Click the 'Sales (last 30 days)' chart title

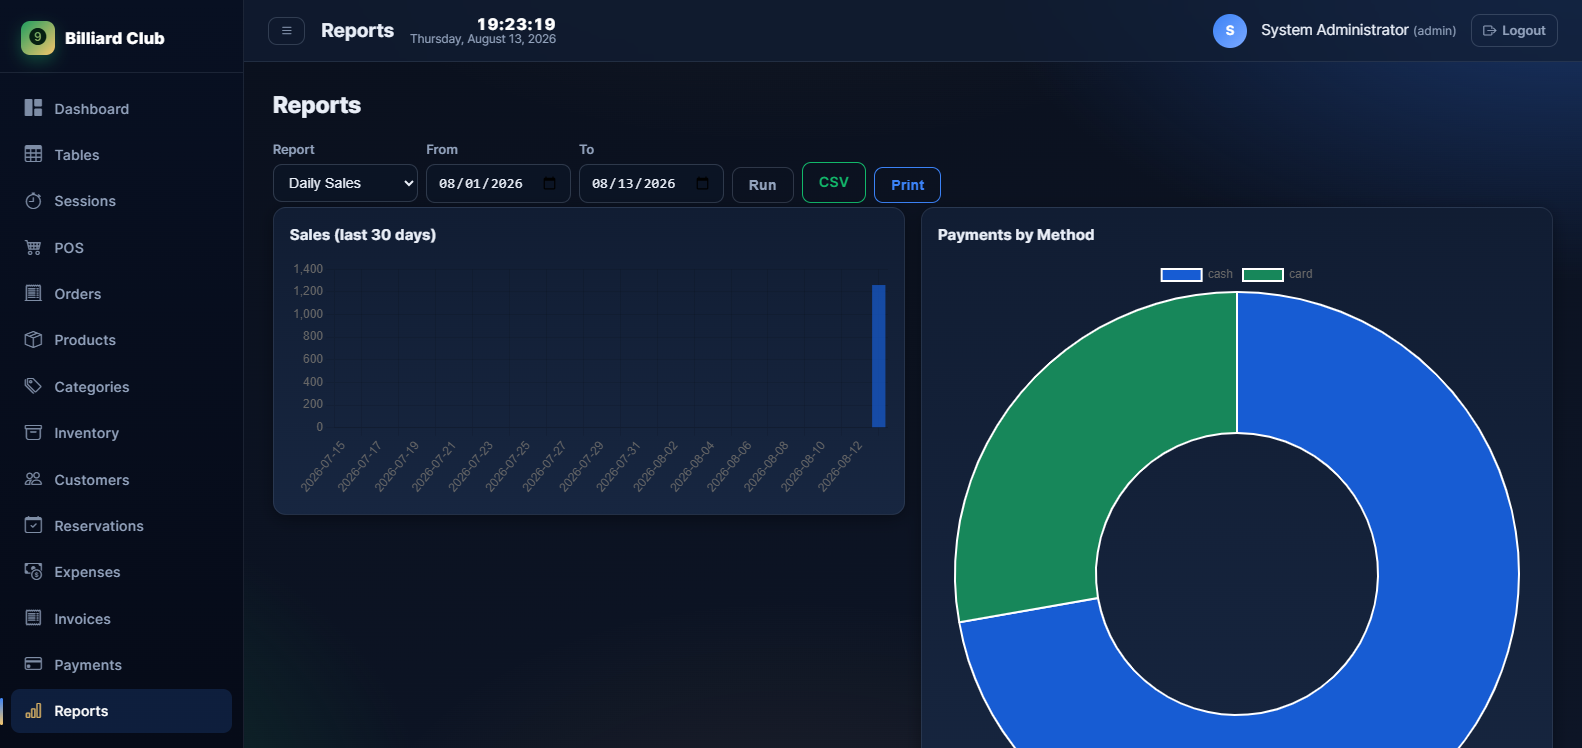click(363, 235)
